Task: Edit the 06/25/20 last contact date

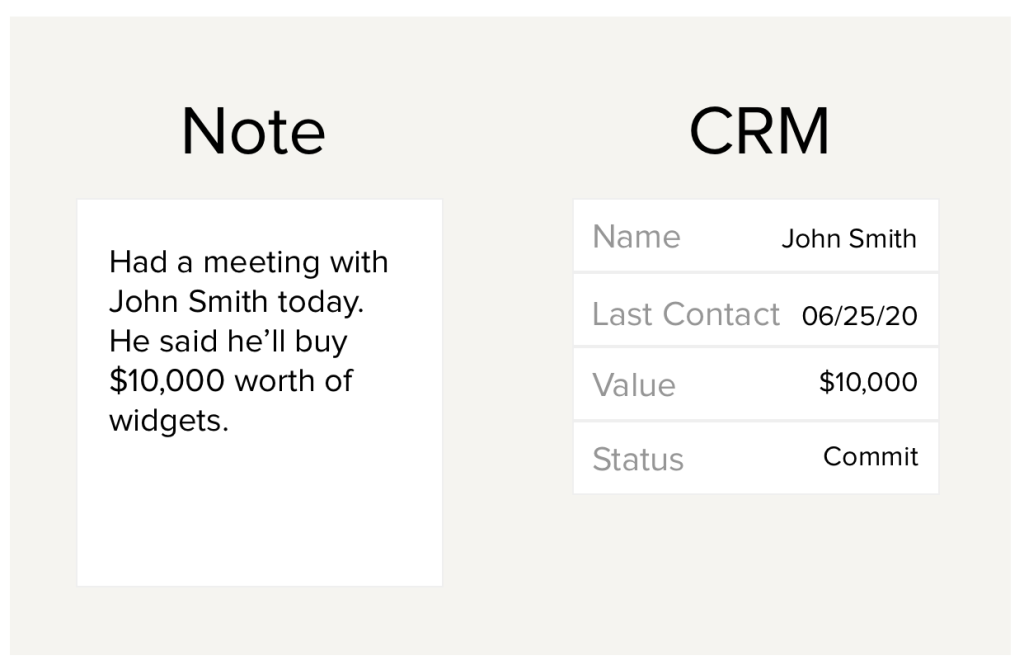Action: [859, 316]
